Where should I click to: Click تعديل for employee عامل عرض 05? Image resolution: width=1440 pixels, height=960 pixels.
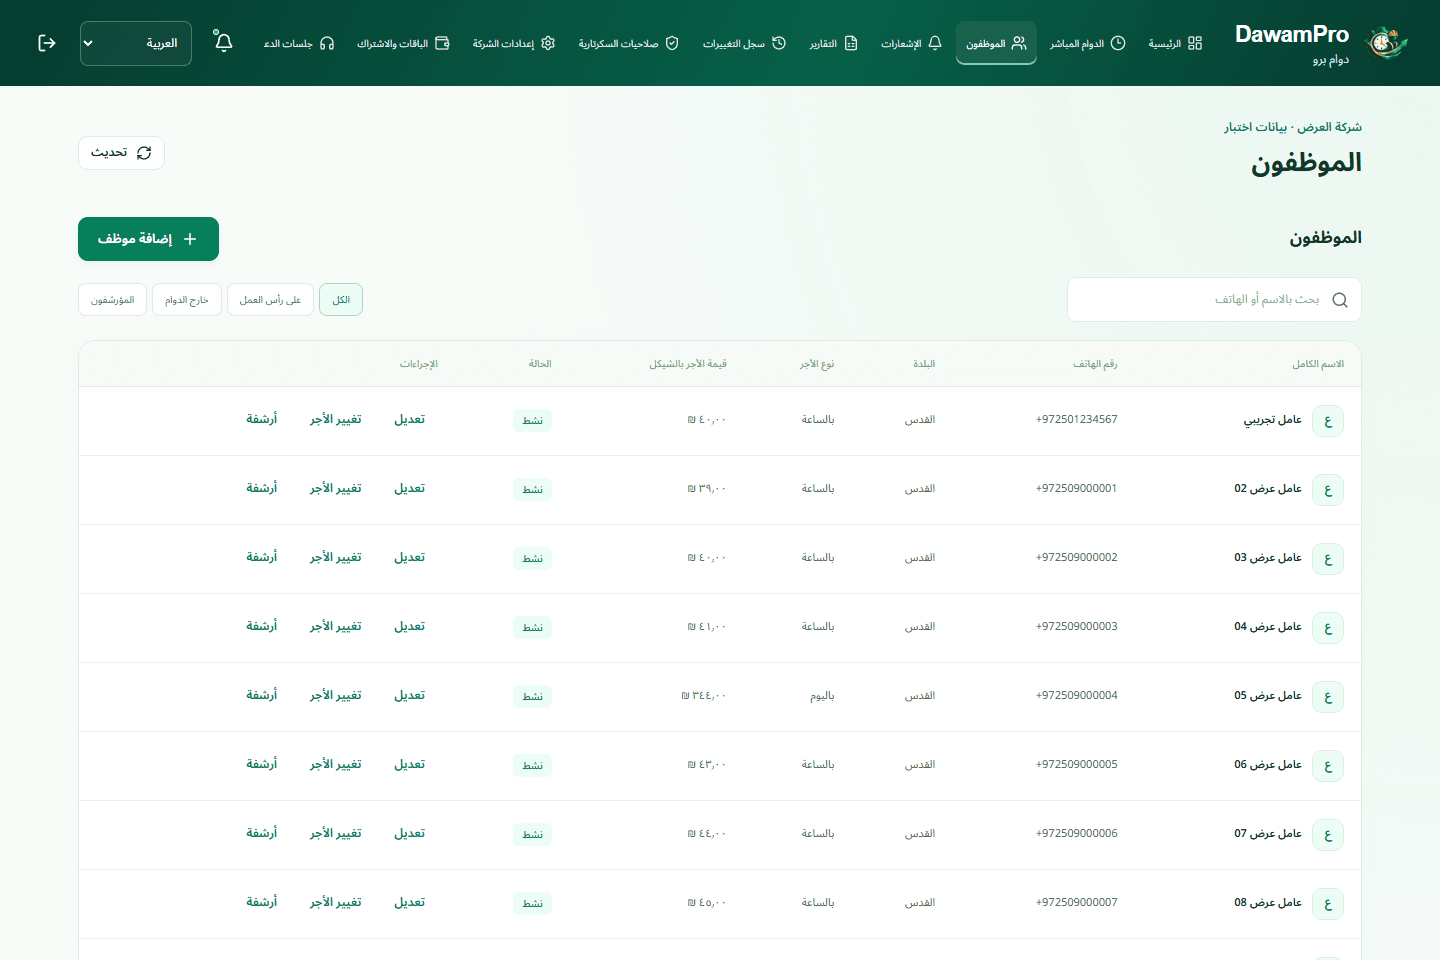410,695
